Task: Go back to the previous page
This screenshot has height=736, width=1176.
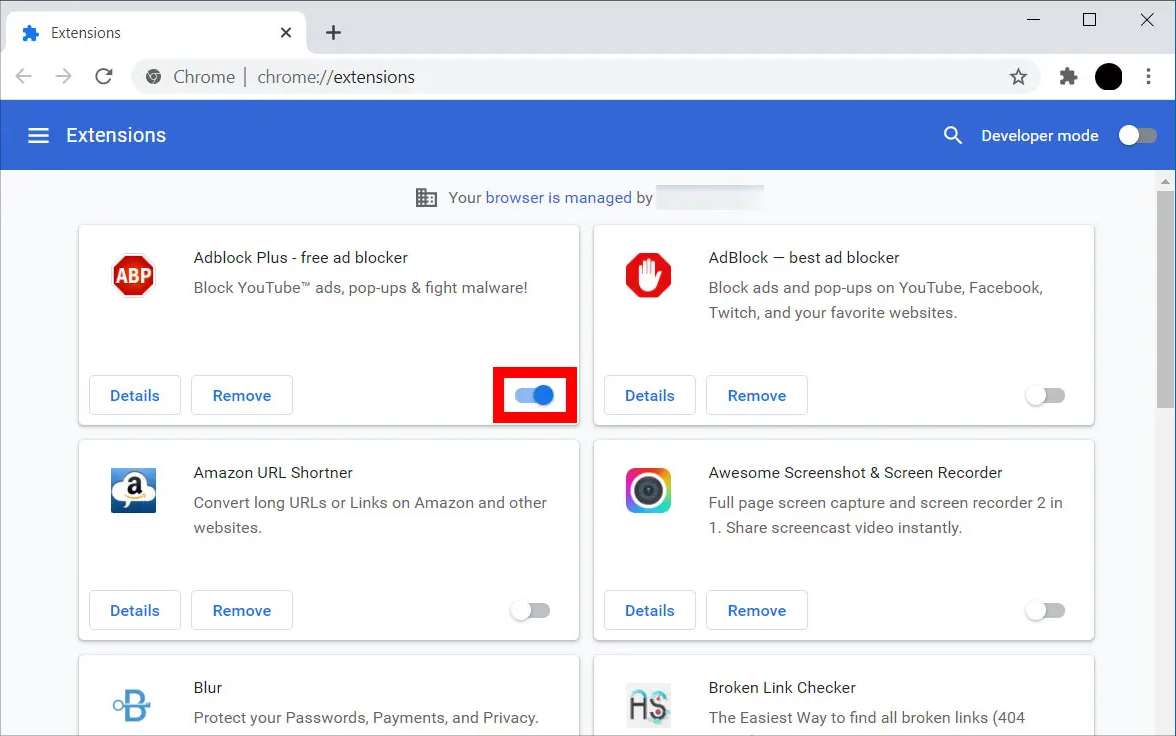Action: [24, 77]
